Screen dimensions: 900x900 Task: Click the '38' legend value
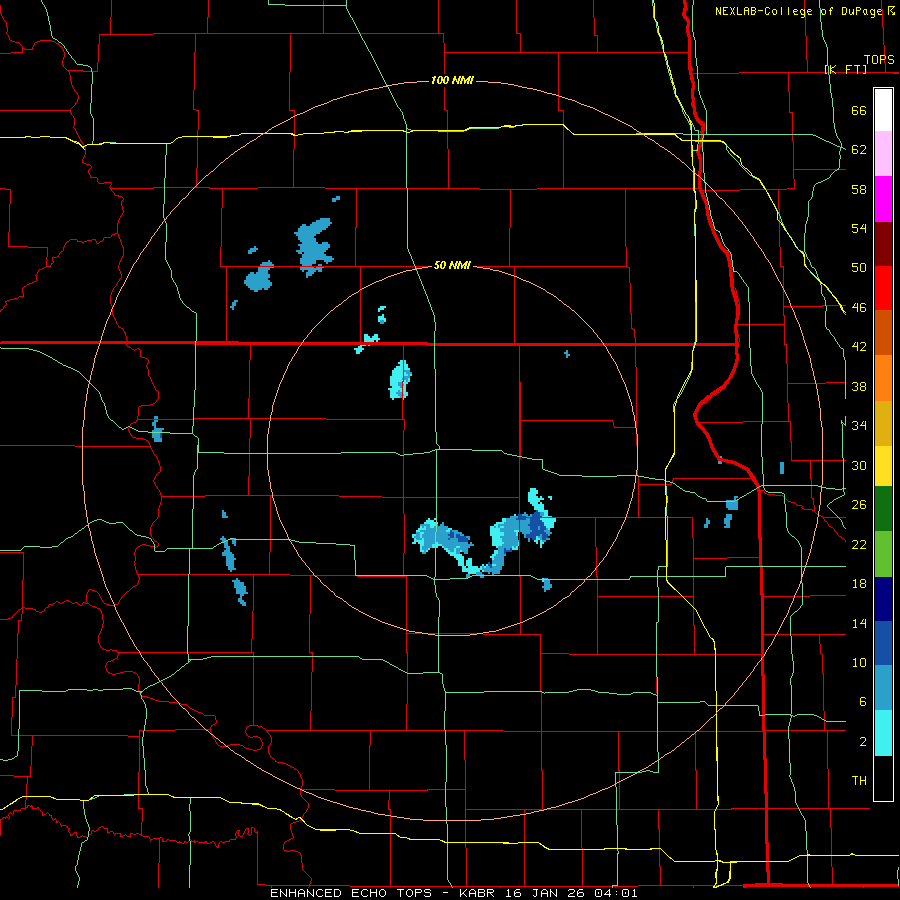coord(859,386)
